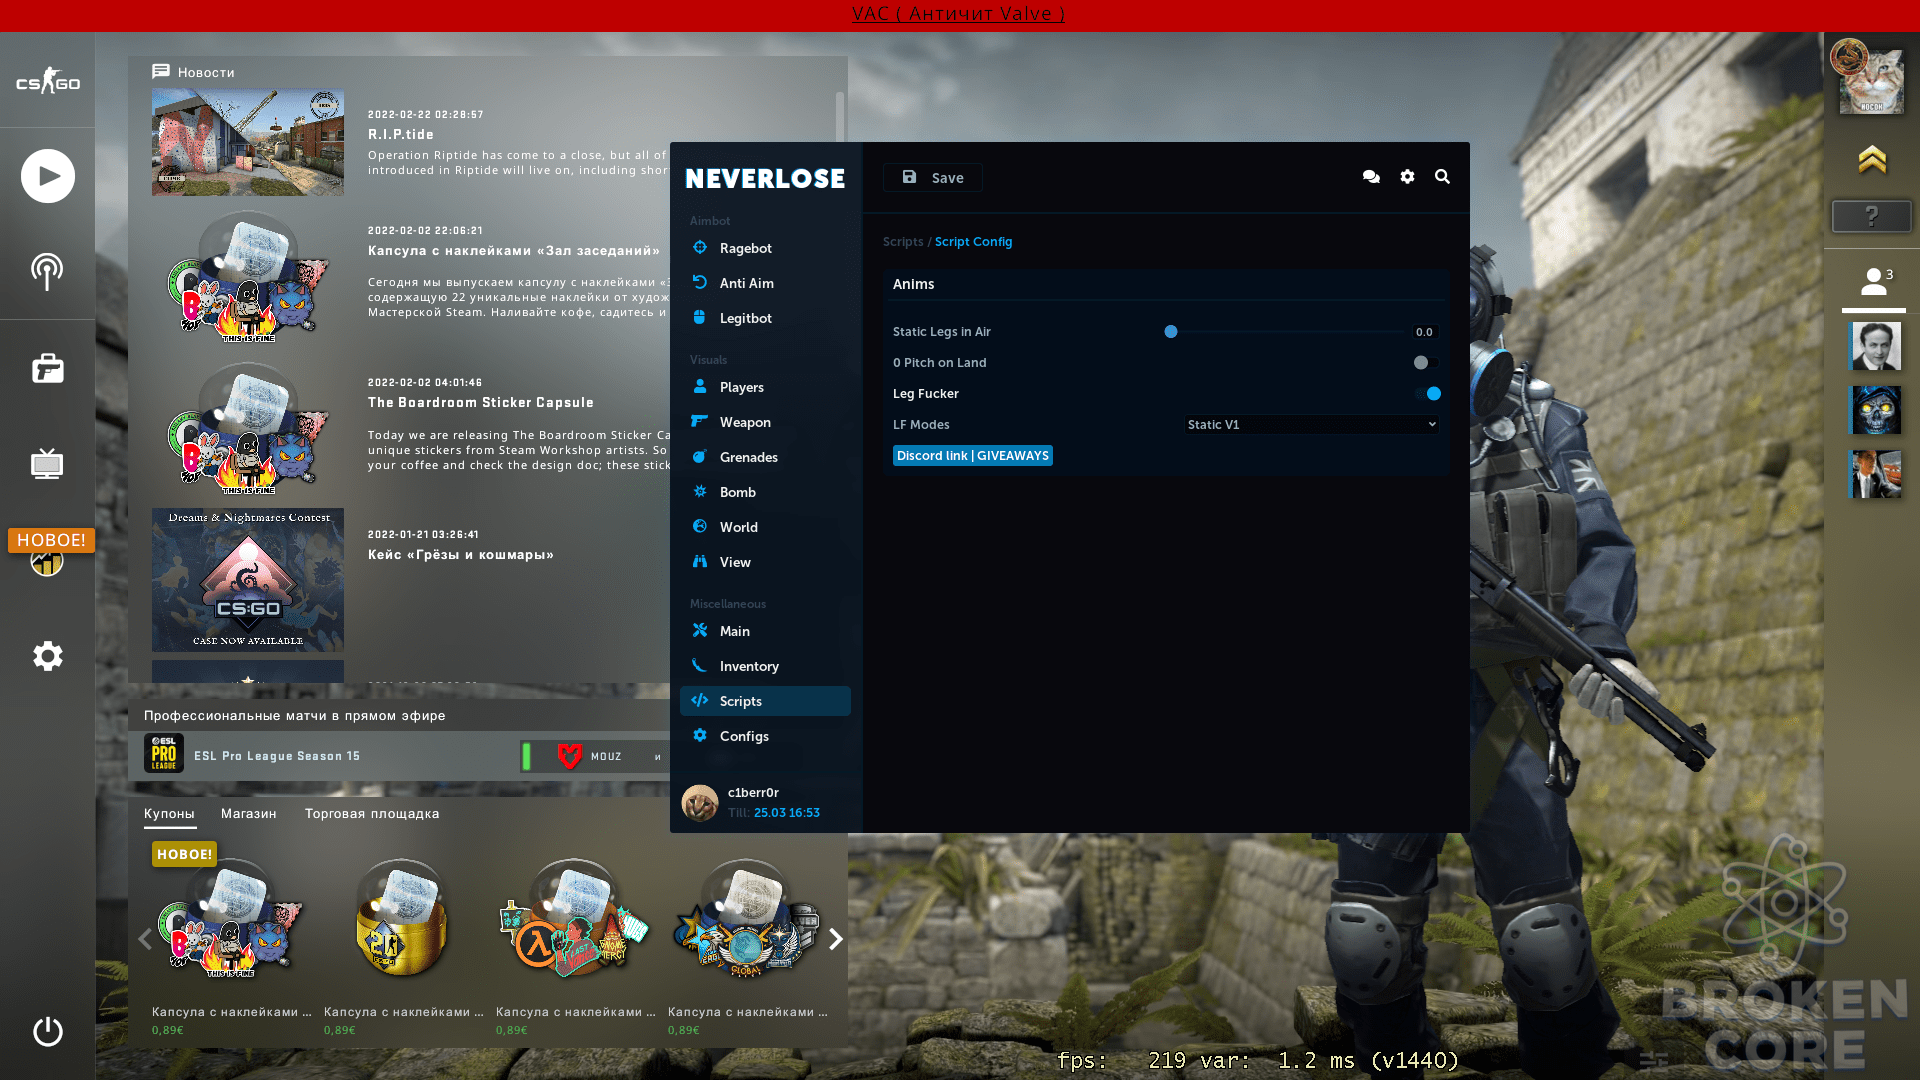Click the VAC Античит Valve link
The width and height of the screenshot is (1920, 1080).
tap(958, 14)
